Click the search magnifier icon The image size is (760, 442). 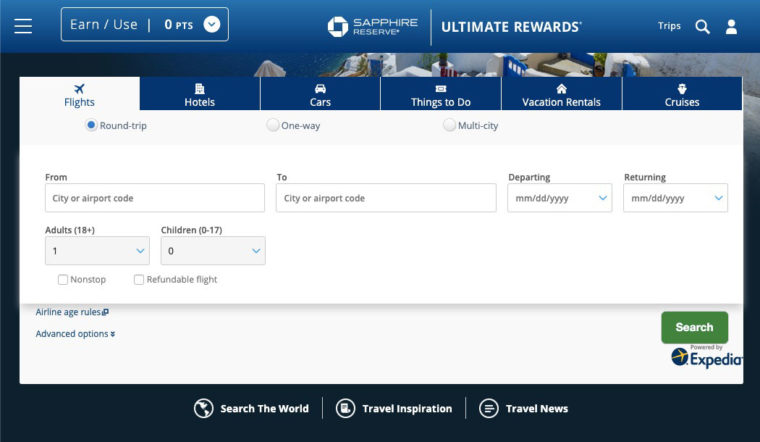point(702,27)
